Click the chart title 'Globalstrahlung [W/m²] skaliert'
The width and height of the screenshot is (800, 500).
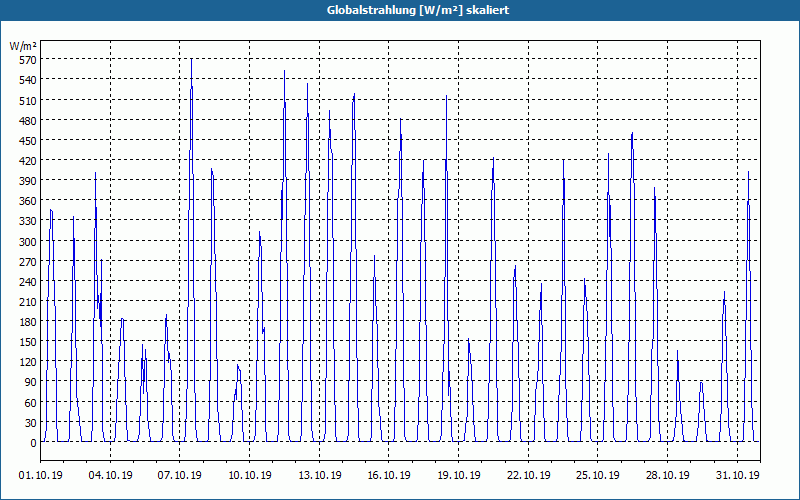(x=418, y=10)
